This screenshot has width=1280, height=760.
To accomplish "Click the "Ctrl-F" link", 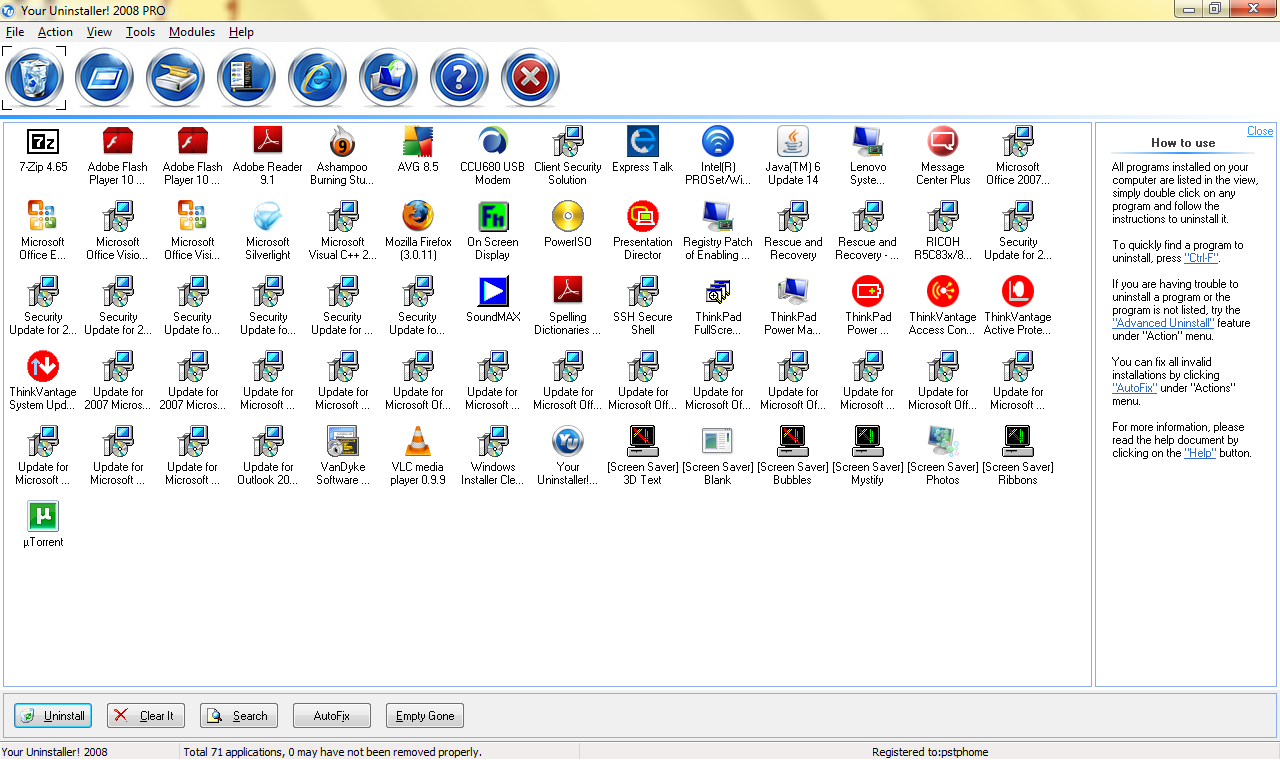I will [1201, 258].
